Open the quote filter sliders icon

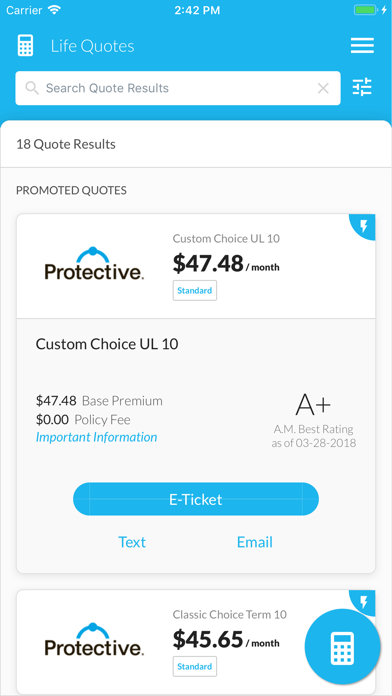(362, 87)
